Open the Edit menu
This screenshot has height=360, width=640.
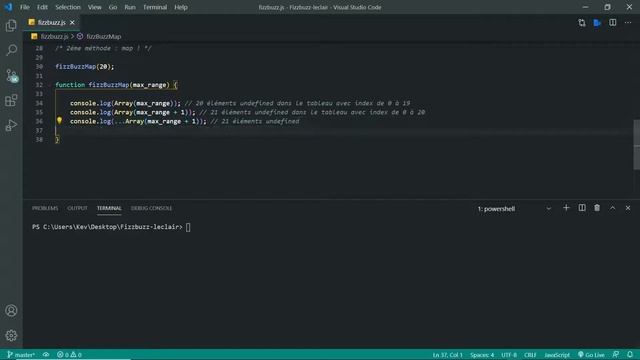(x=42, y=7)
